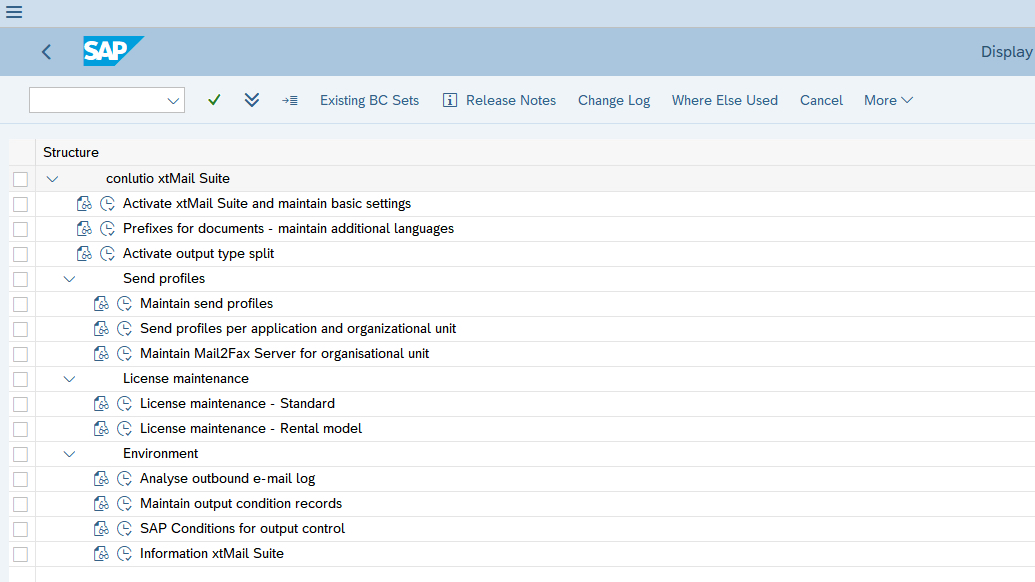This screenshot has height=582, width=1035.
Task: Open documentation icon for Activate output type split
Action: [84, 253]
